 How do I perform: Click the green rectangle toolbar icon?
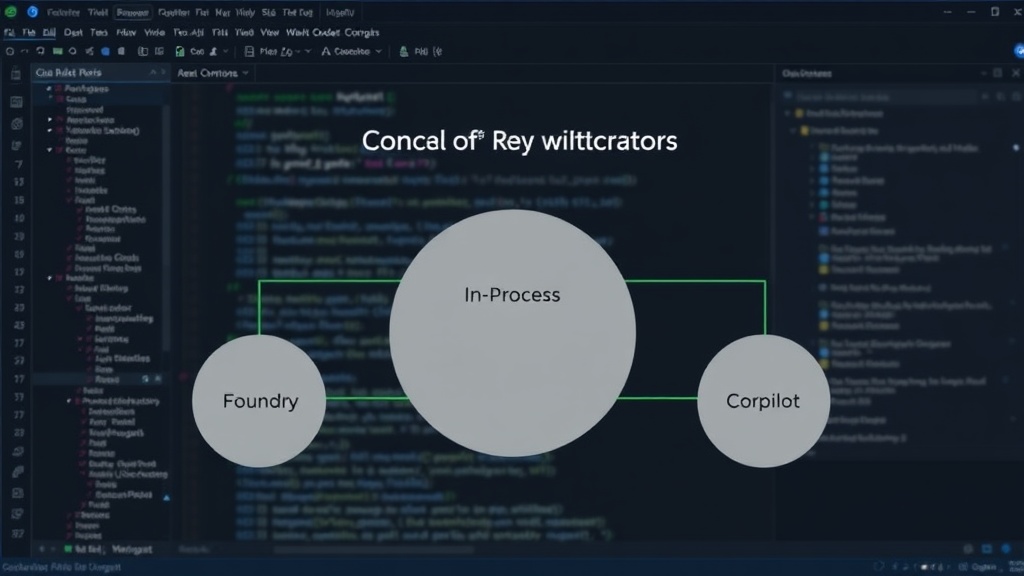[x=57, y=51]
